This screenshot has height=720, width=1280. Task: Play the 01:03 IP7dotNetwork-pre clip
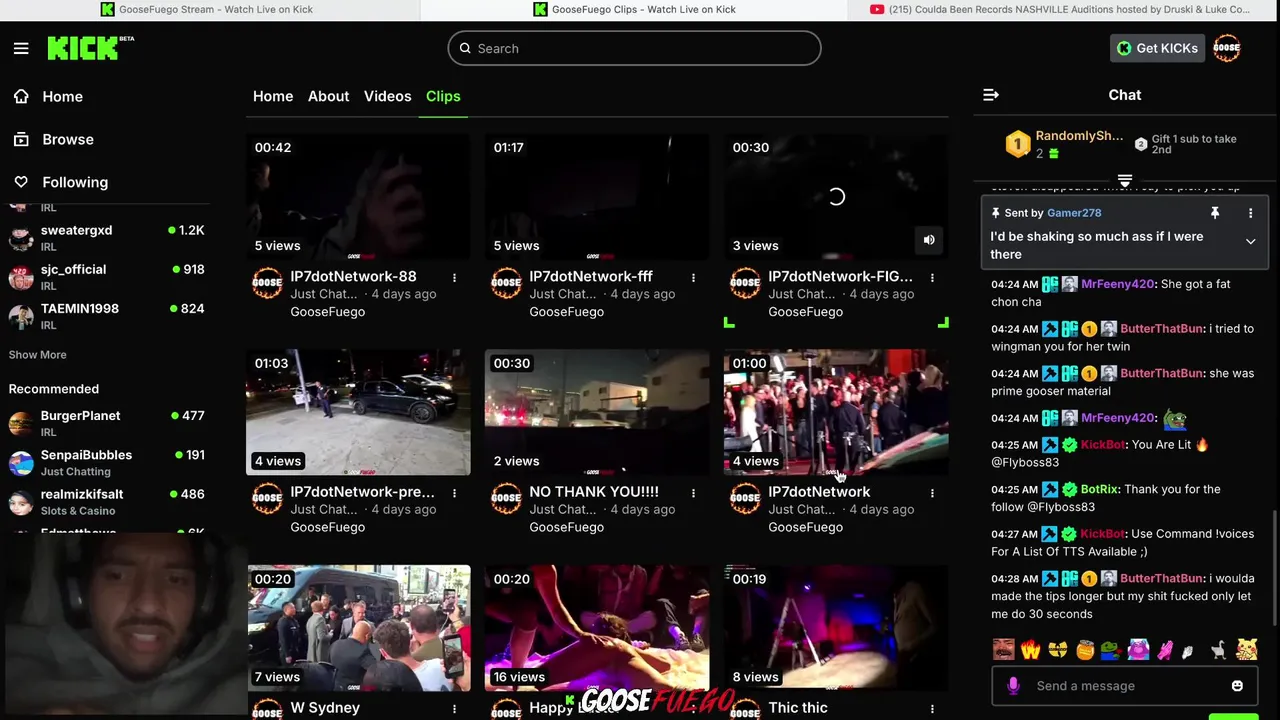(x=358, y=412)
